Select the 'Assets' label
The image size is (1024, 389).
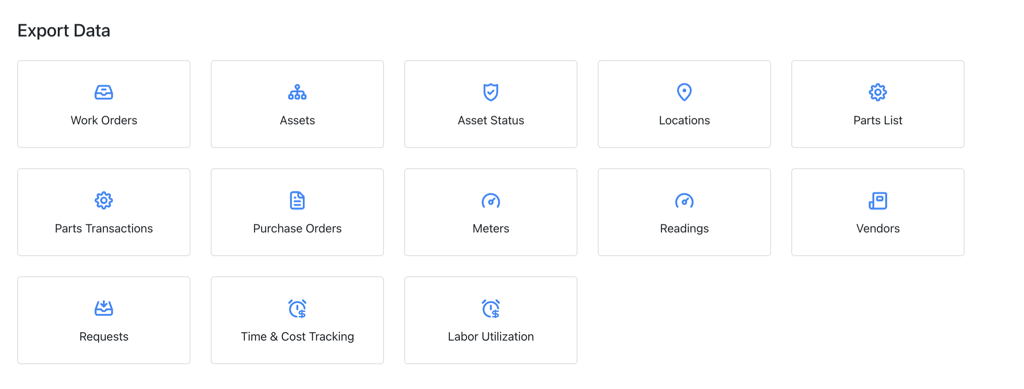coord(297,121)
